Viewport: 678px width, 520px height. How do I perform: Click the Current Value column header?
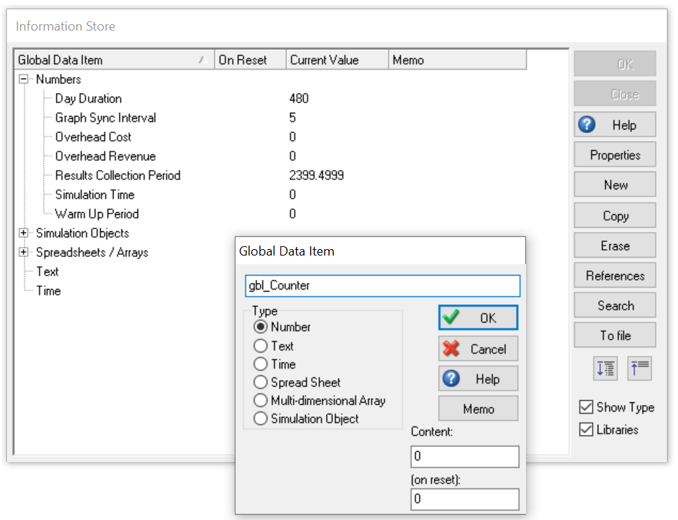pyautogui.click(x=336, y=60)
